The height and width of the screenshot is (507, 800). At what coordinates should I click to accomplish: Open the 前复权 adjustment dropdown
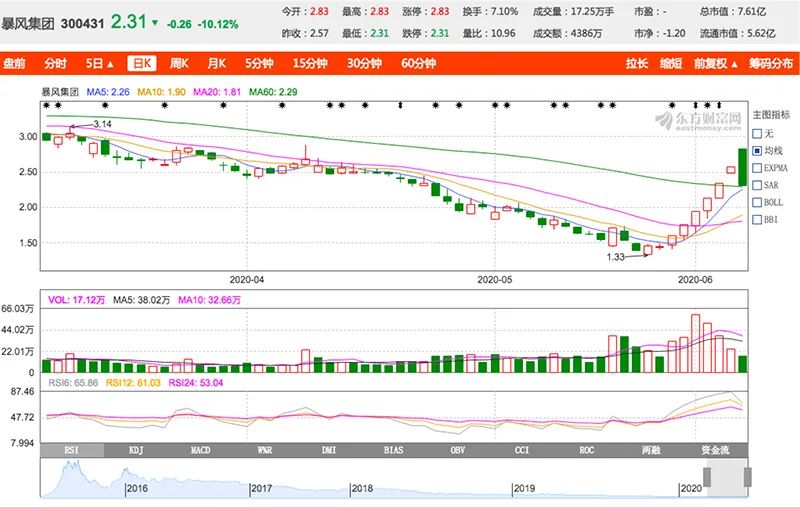point(716,63)
